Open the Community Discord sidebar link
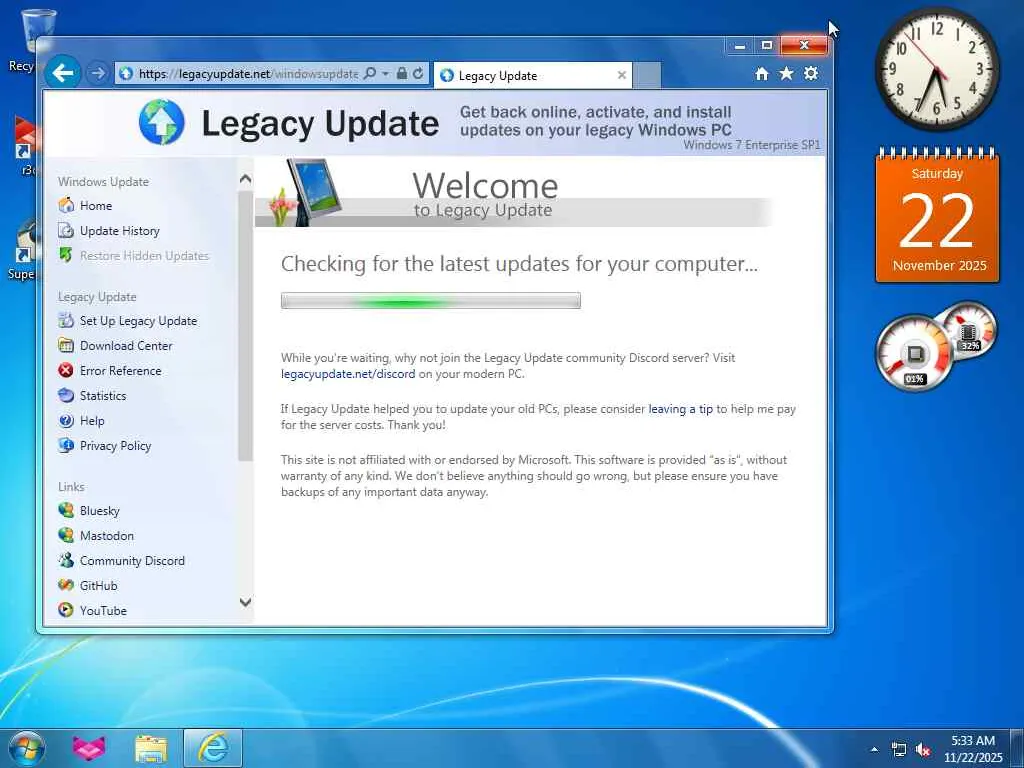 pos(133,561)
